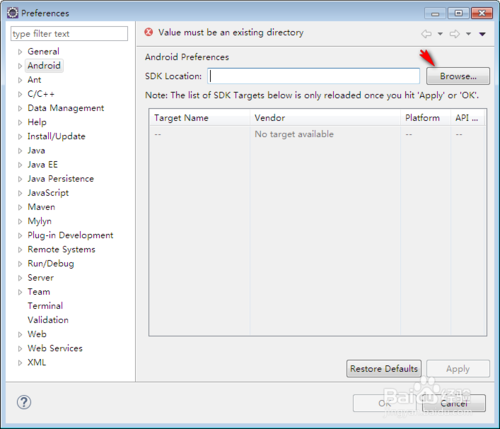This screenshot has width=500, height=429.
Task: Select Run/Debug category
Action: tap(51, 264)
